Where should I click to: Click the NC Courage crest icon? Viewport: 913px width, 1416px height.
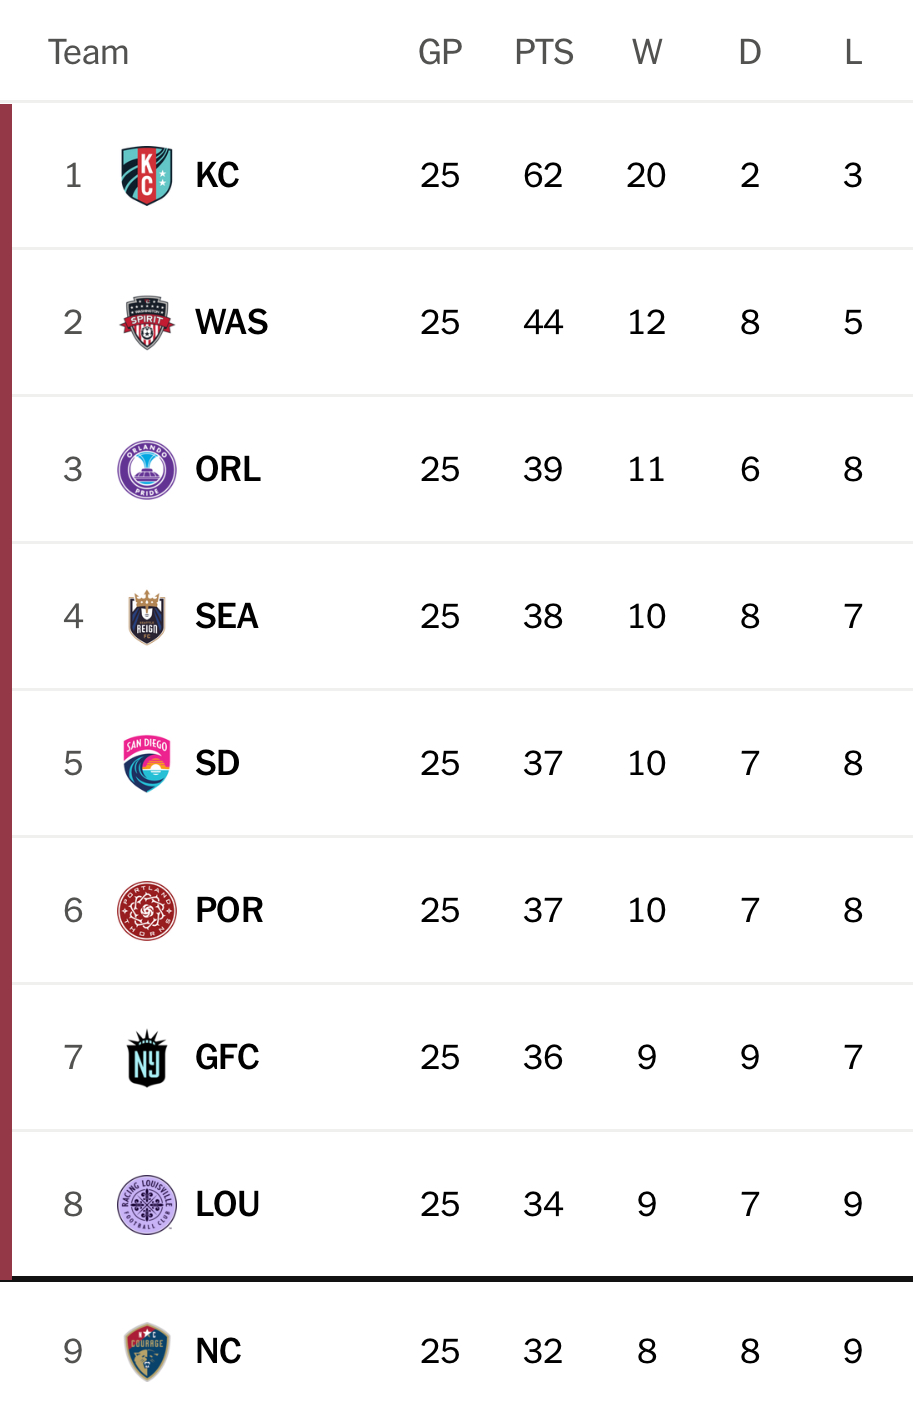coord(147,1352)
